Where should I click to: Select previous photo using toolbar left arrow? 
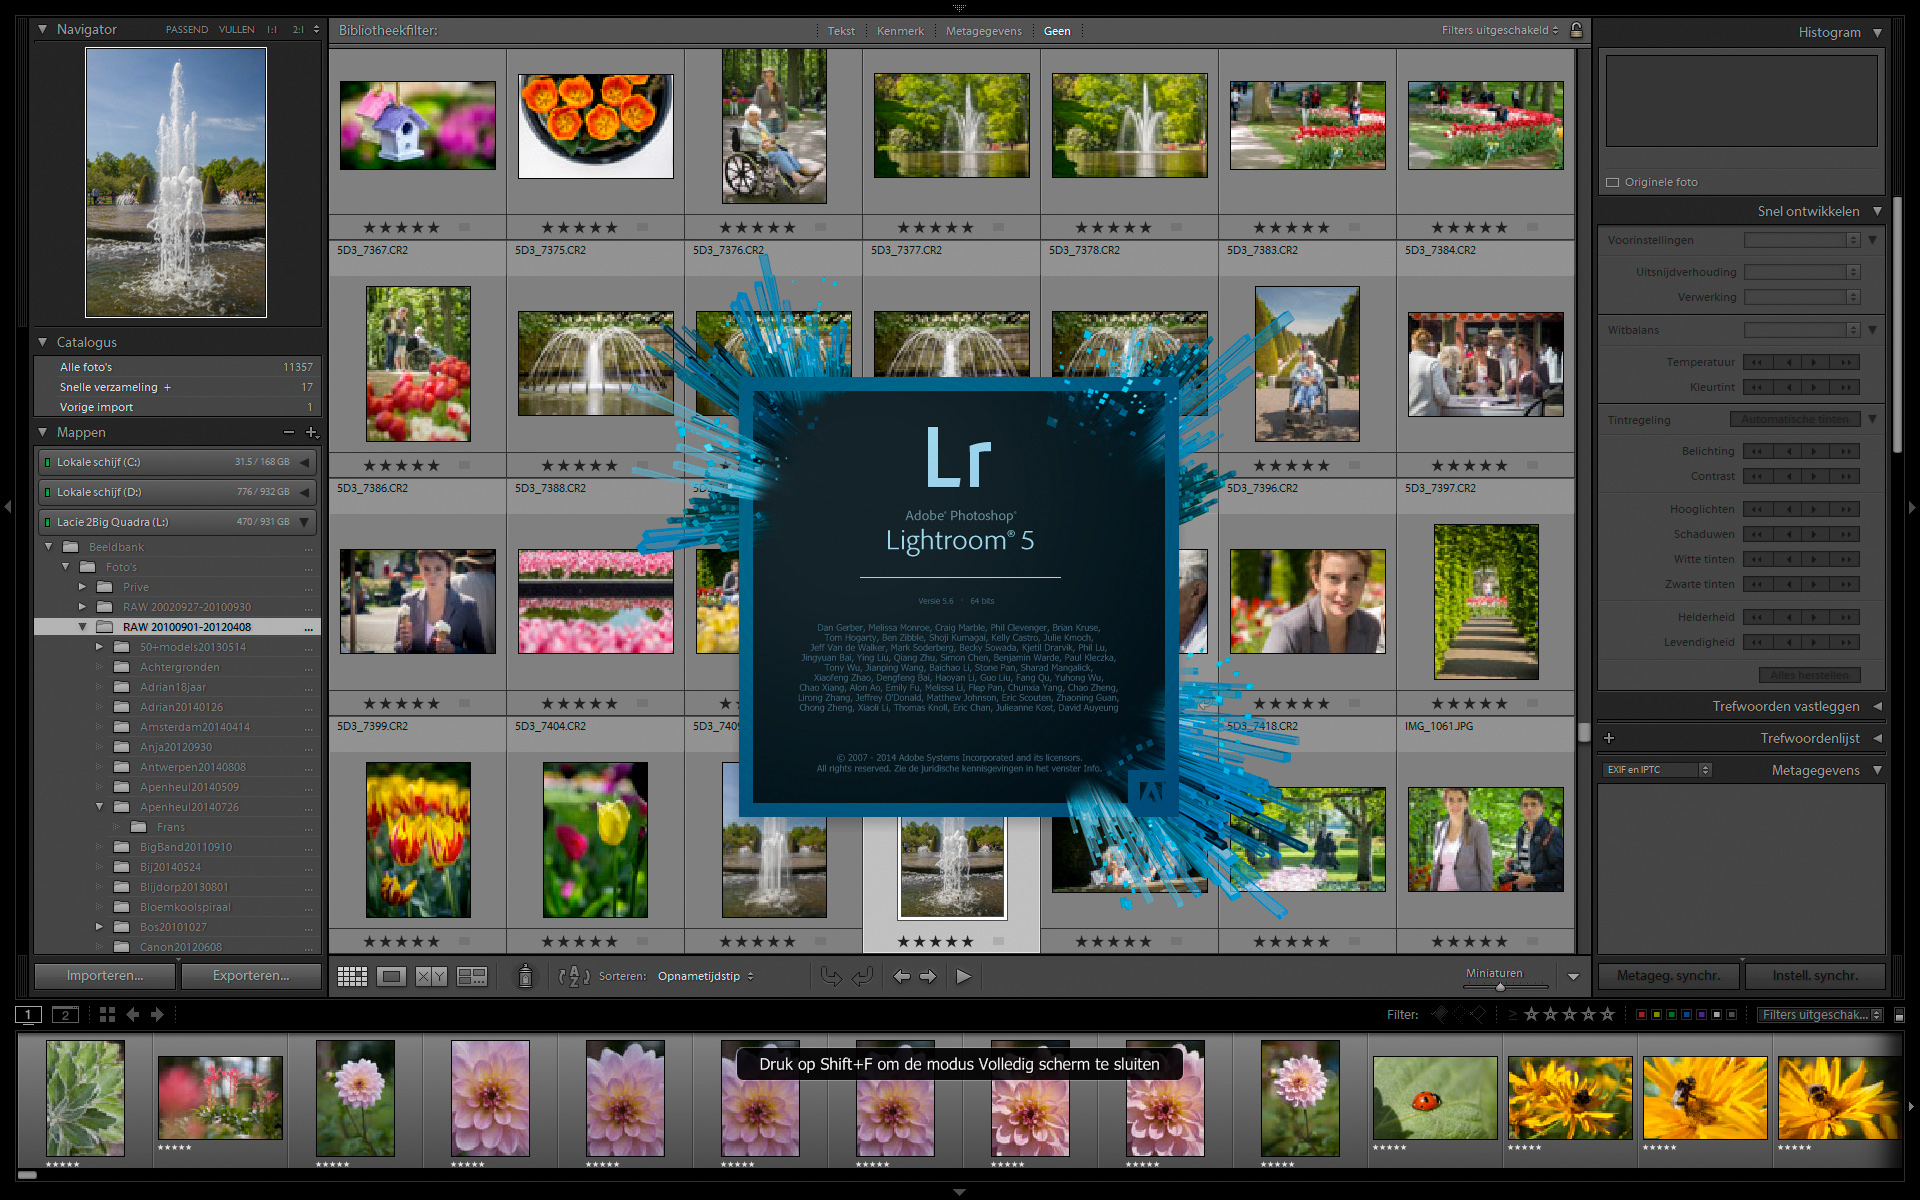pyautogui.click(x=901, y=976)
